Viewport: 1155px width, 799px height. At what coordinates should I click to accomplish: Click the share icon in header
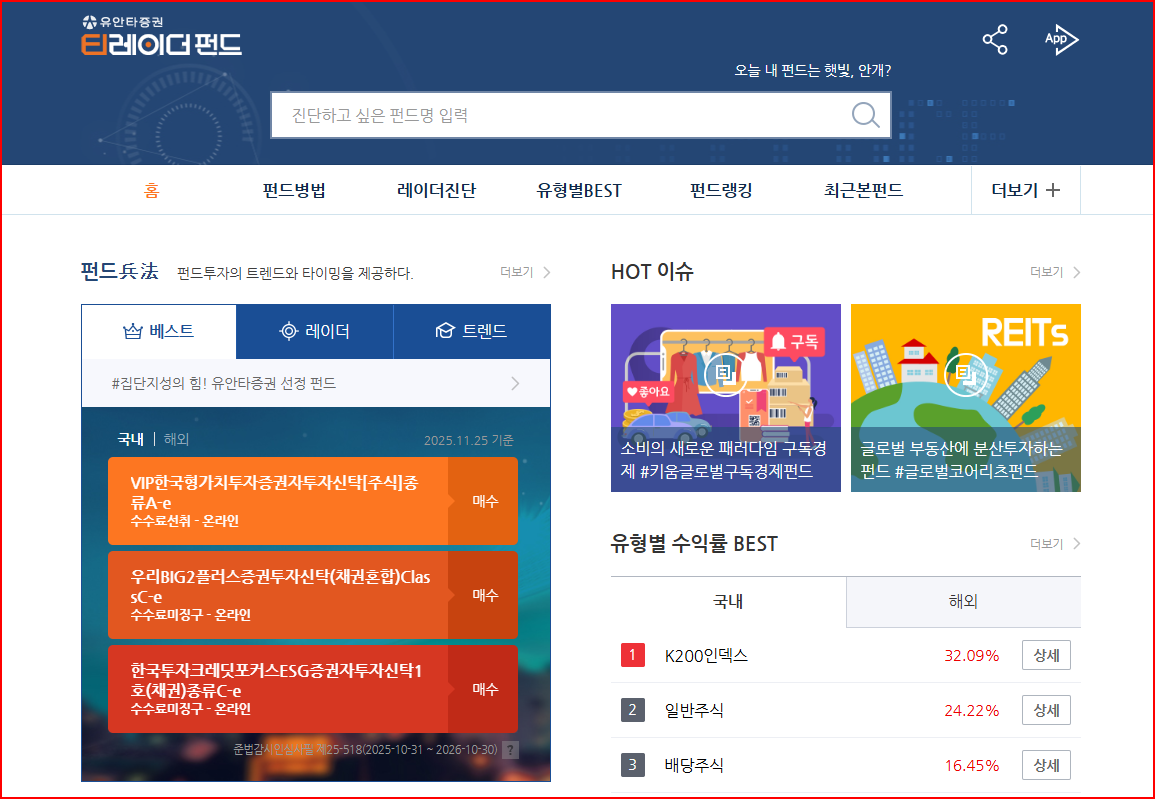tap(994, 40)
